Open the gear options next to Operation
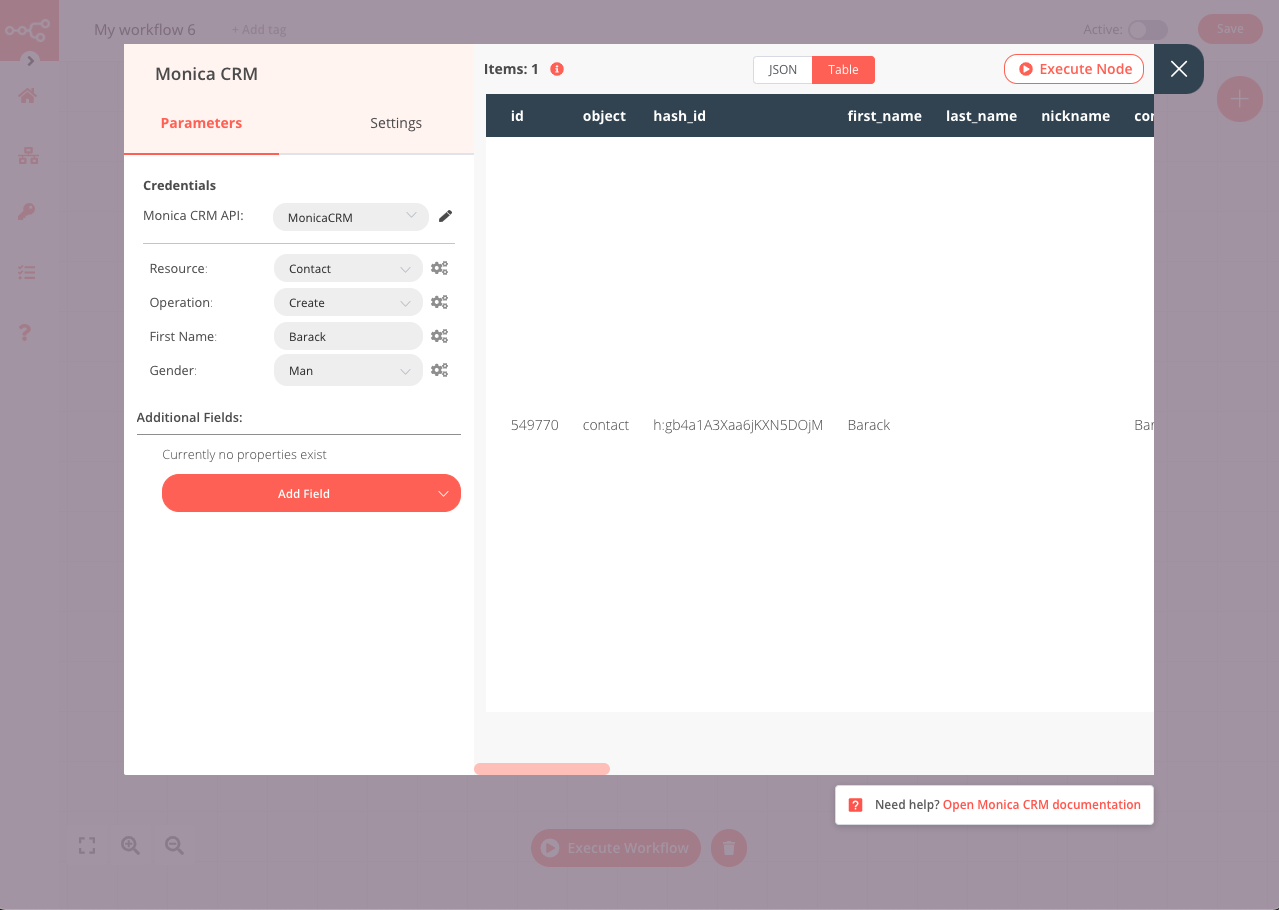 439,301
